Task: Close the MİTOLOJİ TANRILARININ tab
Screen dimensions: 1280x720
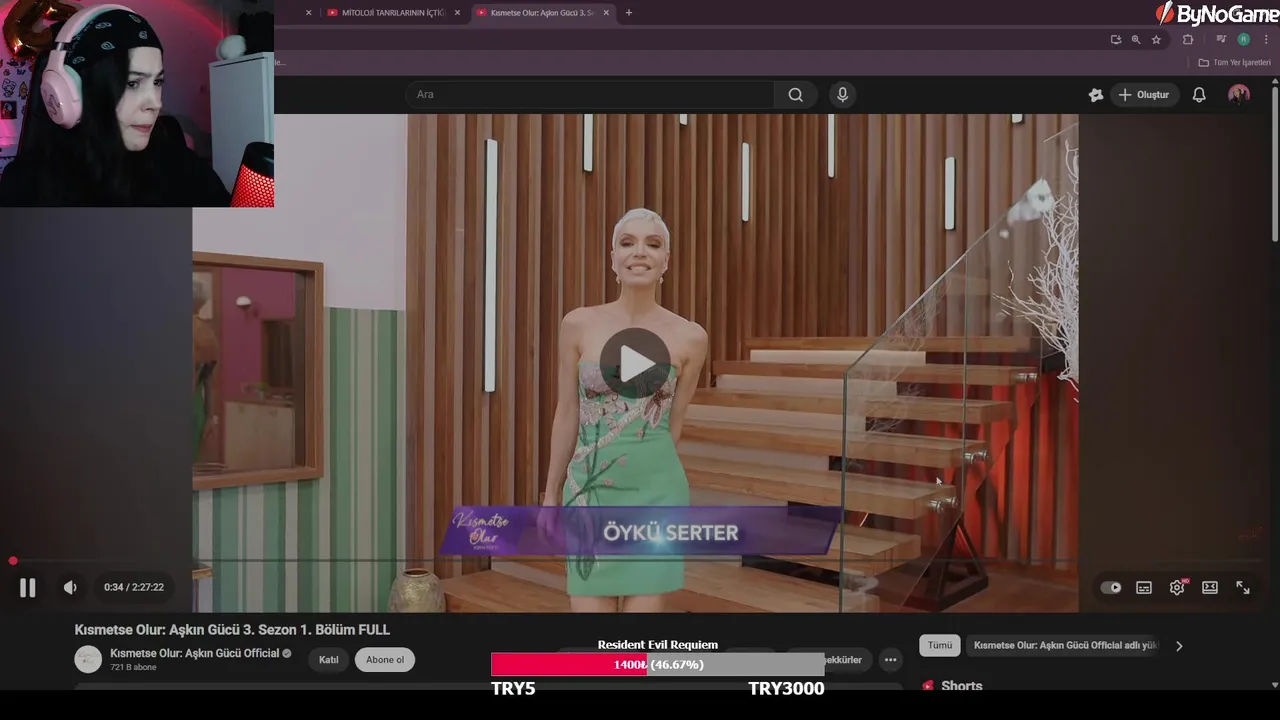Action: click(457, 13)
